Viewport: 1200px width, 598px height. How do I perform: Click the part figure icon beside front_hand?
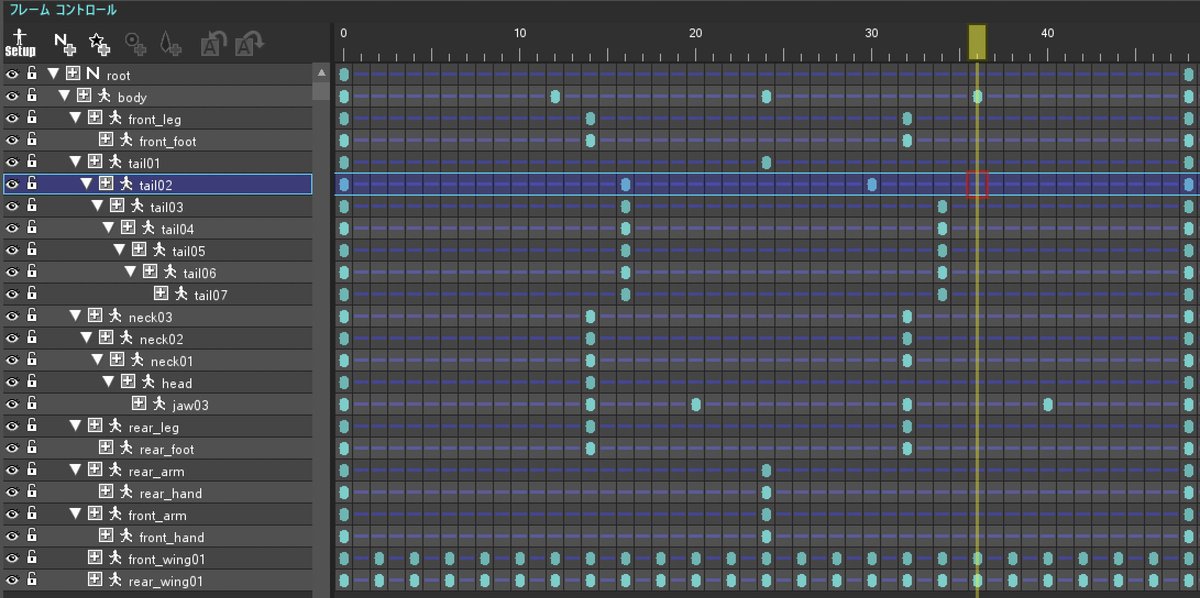tap(126, 536)
